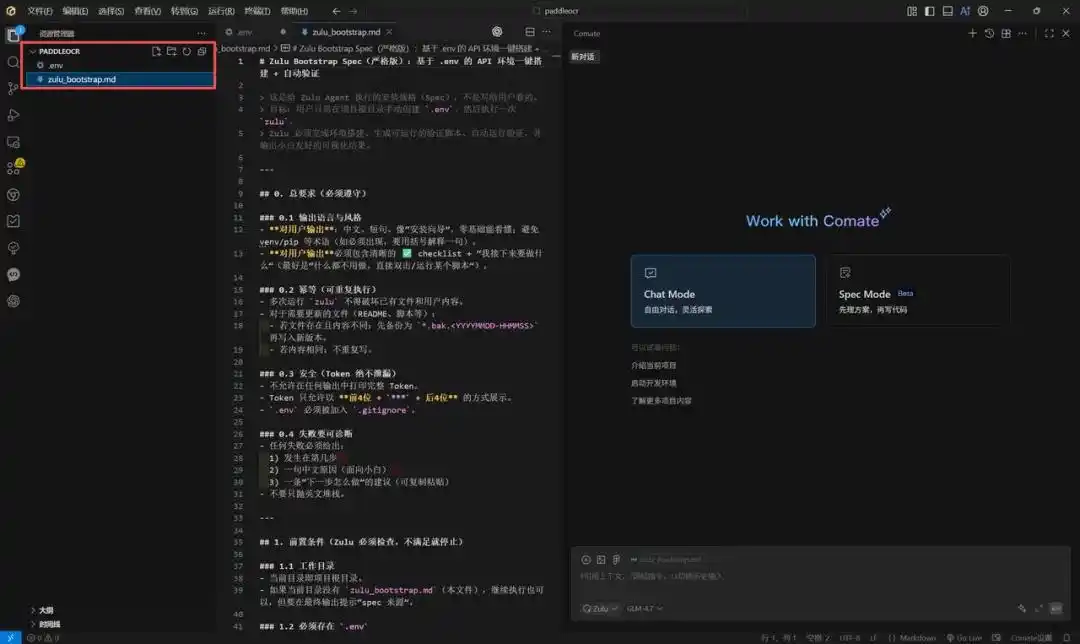
Task: Open the Search view in activity bar
Action: pos(13,63)
